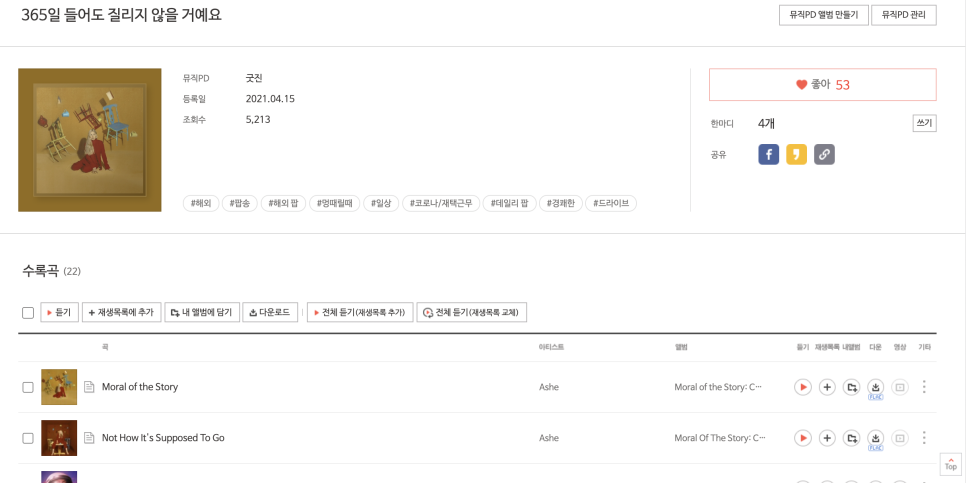Open the #드라이브 tag

pyautogui.click(x=611, y=203)
